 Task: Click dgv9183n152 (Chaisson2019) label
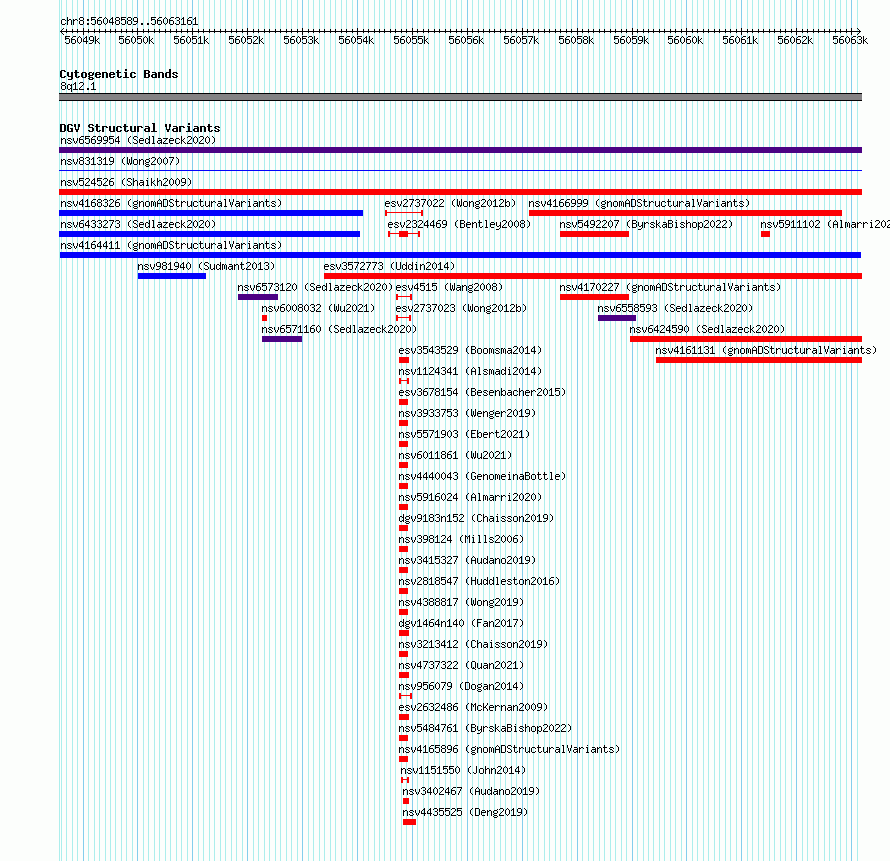(476, 518)
